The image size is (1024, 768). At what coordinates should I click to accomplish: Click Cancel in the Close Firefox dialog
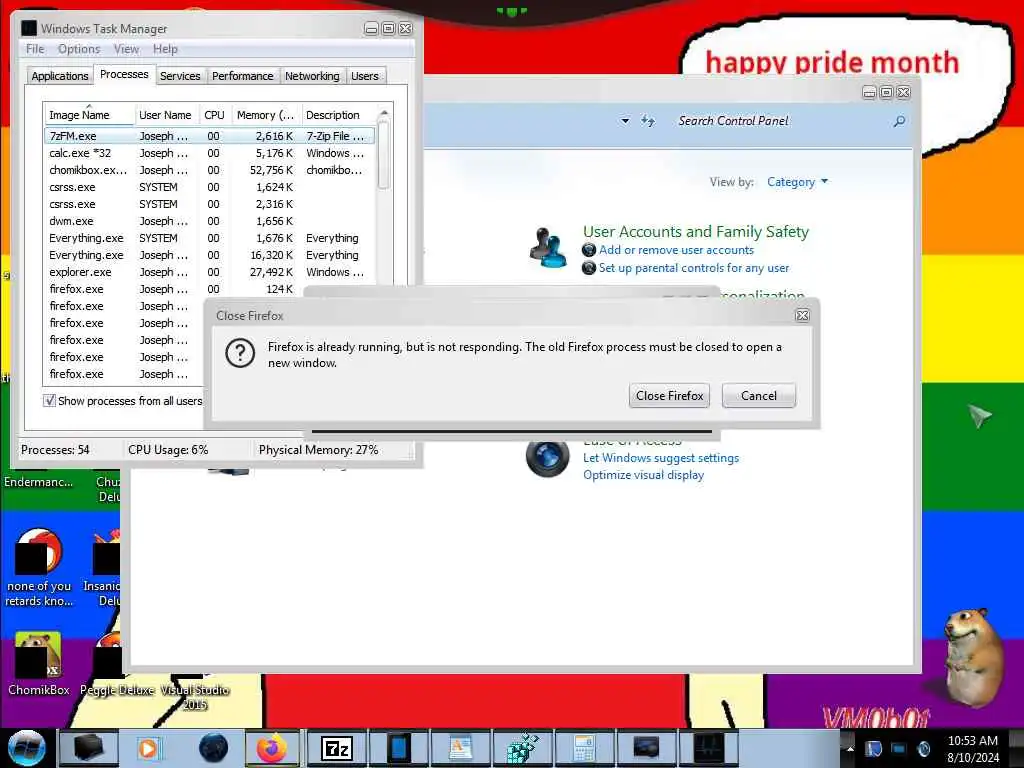[x=759, y=396]
